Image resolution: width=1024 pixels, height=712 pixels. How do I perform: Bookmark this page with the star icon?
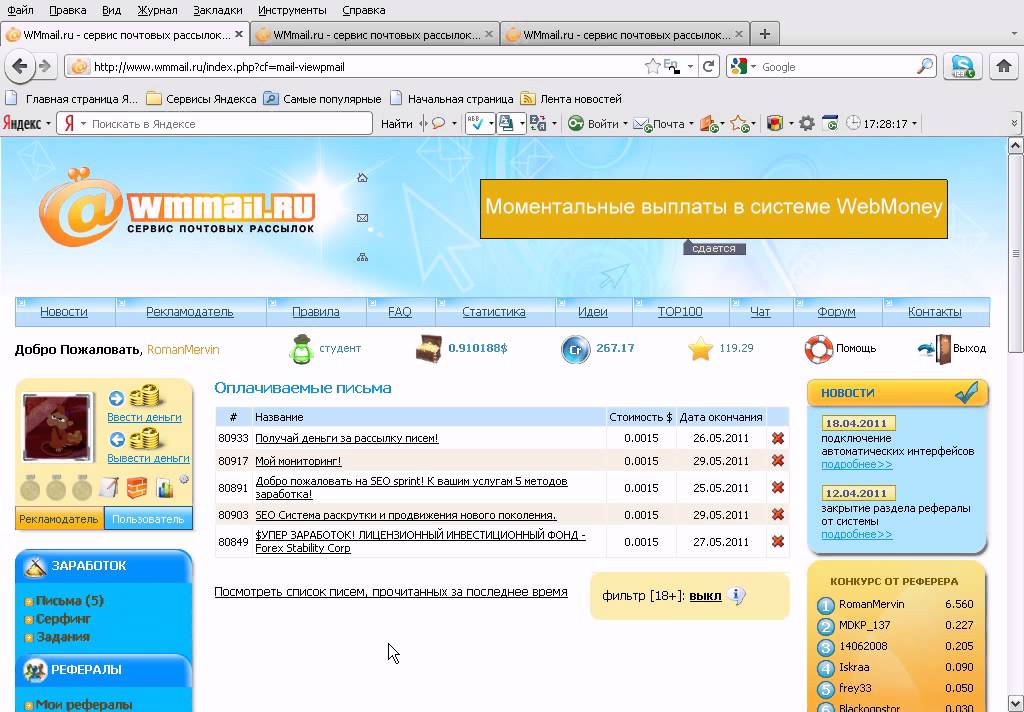pyautogui.click(x=652, y=66)
